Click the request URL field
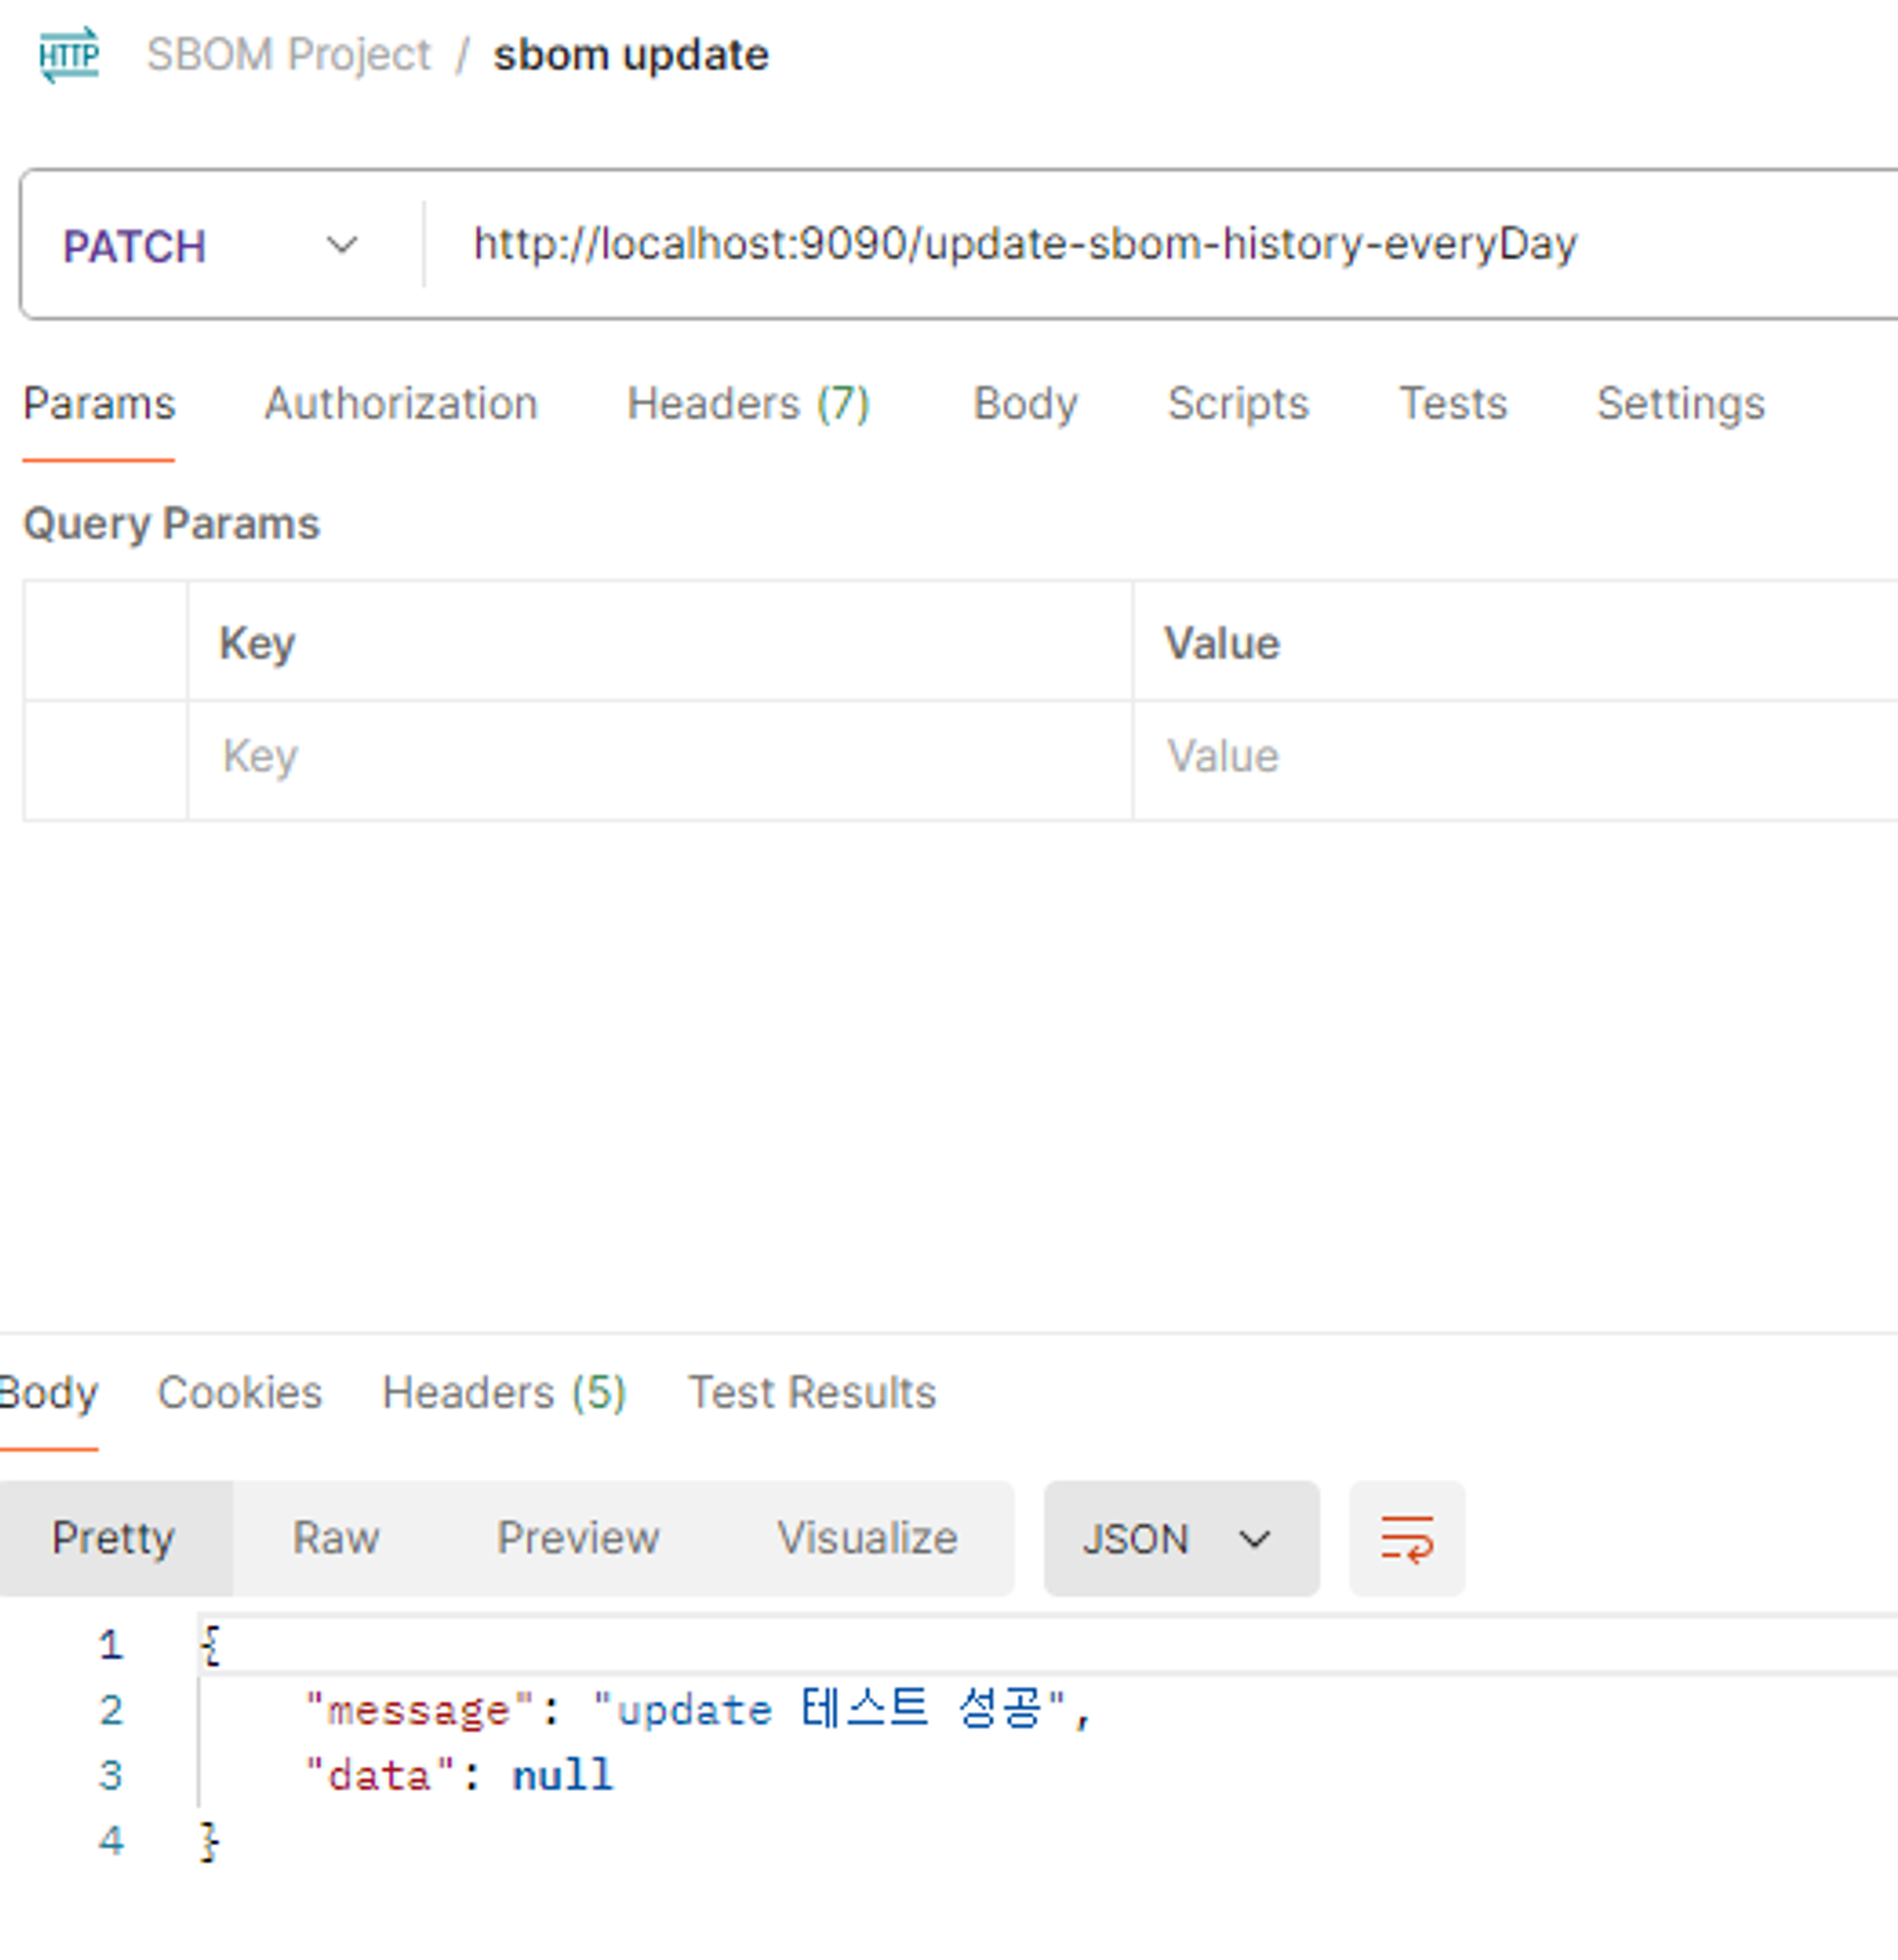 click(x=1024, y=244)
